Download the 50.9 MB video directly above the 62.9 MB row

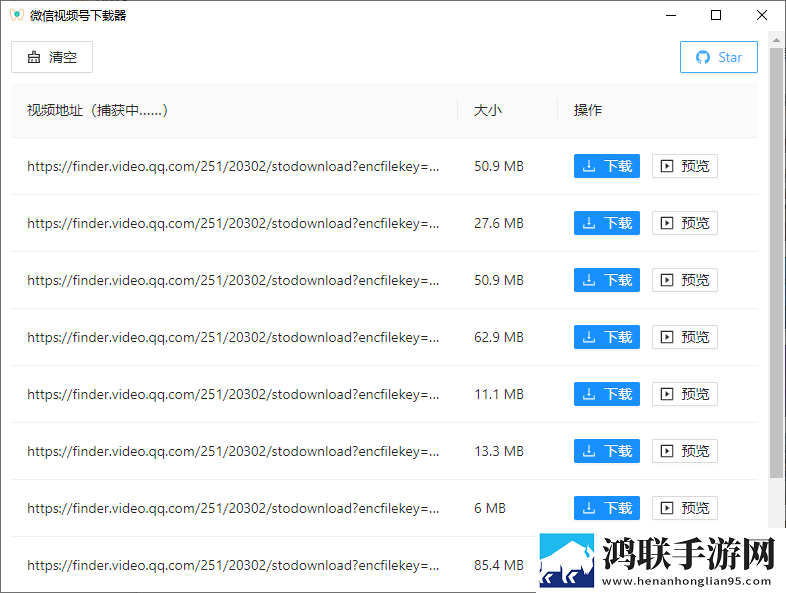click(x=607, y=280)
